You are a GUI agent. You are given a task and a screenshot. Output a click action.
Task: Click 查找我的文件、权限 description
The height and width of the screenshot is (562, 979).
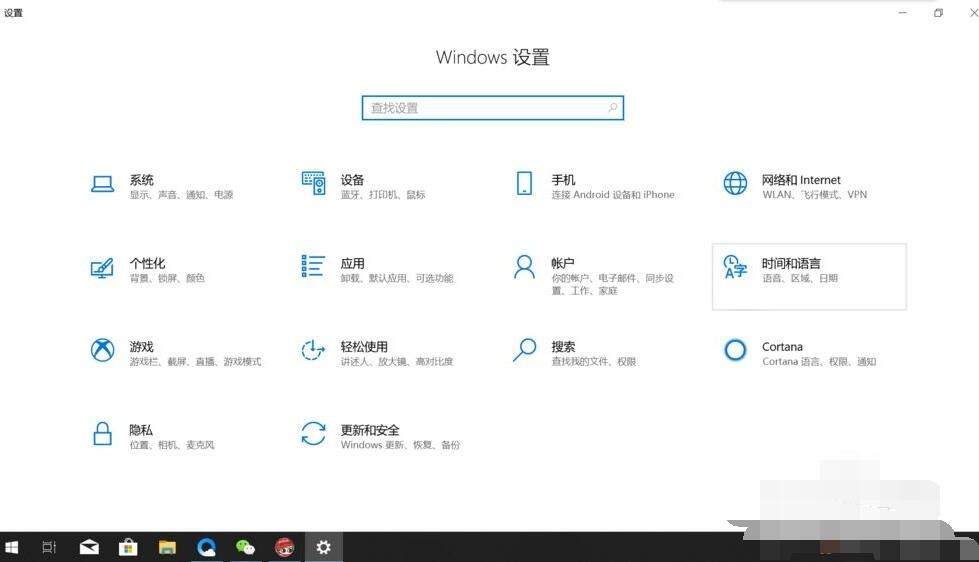point(594,362)
